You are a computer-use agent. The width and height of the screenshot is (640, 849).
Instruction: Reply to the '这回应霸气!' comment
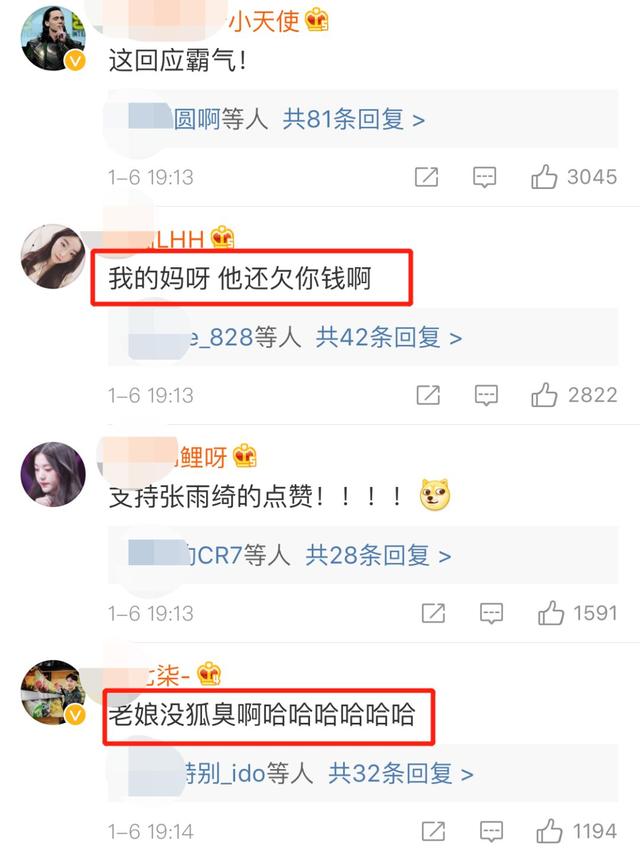pyautogui.click(x=485, y=177)
